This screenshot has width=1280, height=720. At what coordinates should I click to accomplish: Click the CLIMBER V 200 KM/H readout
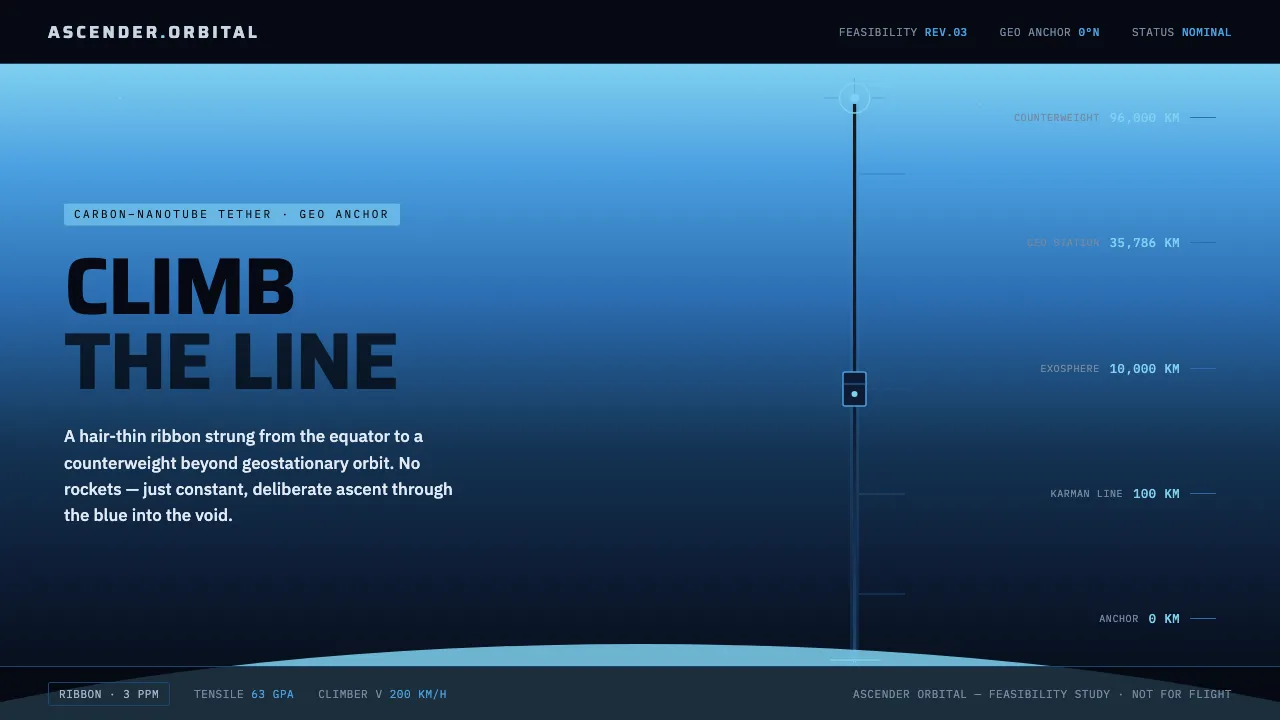pyautogui.click(x=382, y=694)
